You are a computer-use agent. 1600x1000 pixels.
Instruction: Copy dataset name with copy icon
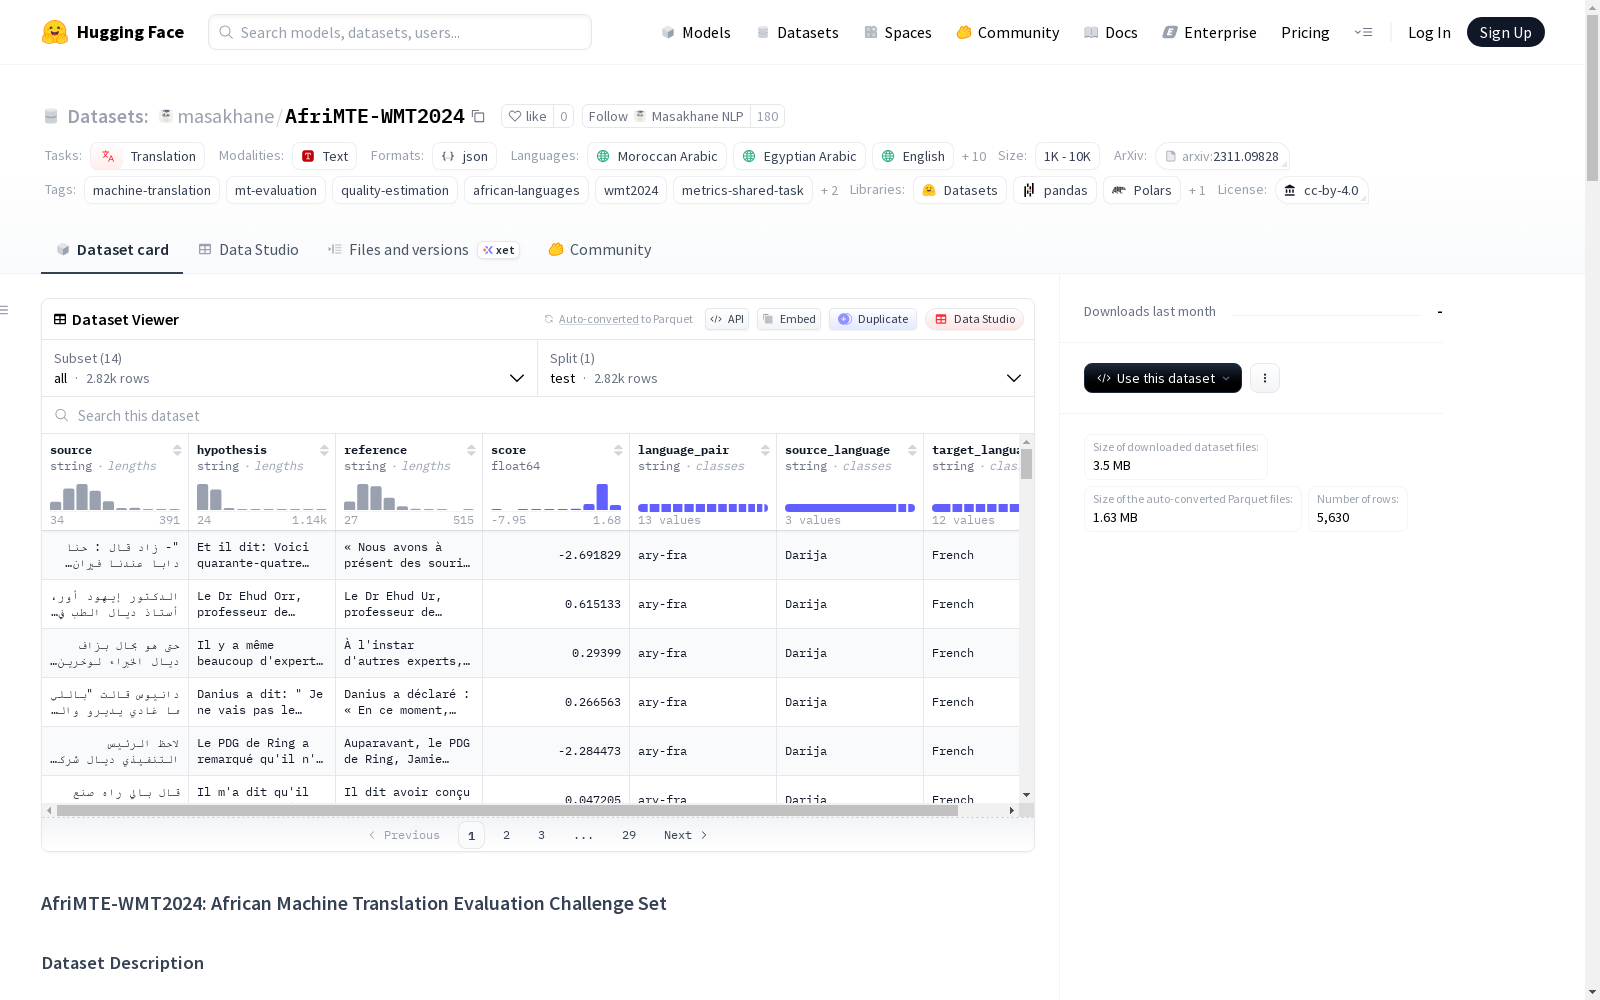pyautogui.click(x=478, y=117)
